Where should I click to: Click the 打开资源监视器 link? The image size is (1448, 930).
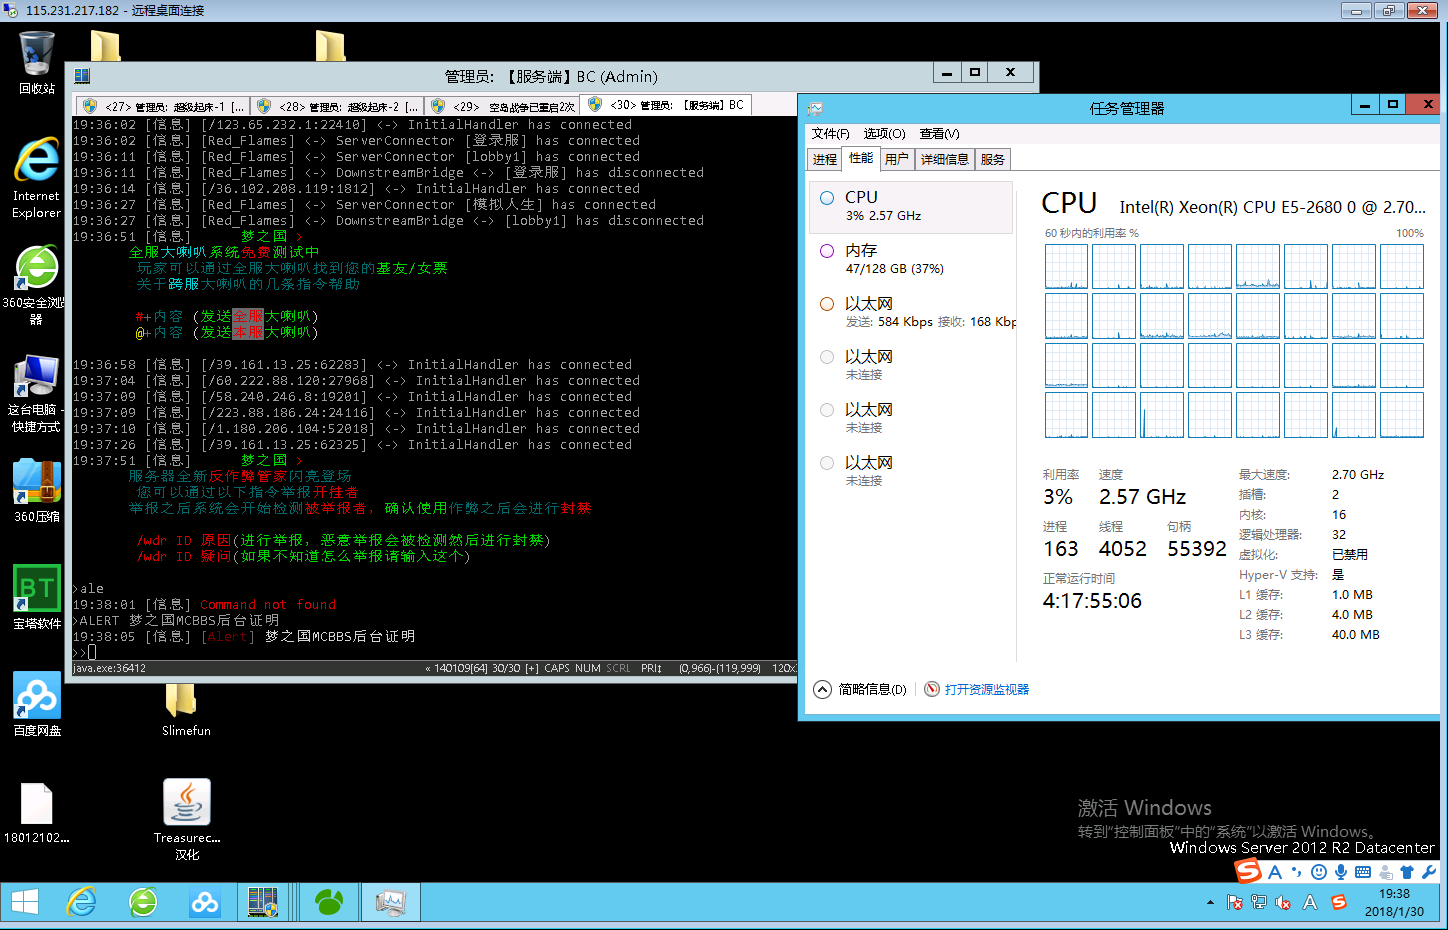[986, 689]
